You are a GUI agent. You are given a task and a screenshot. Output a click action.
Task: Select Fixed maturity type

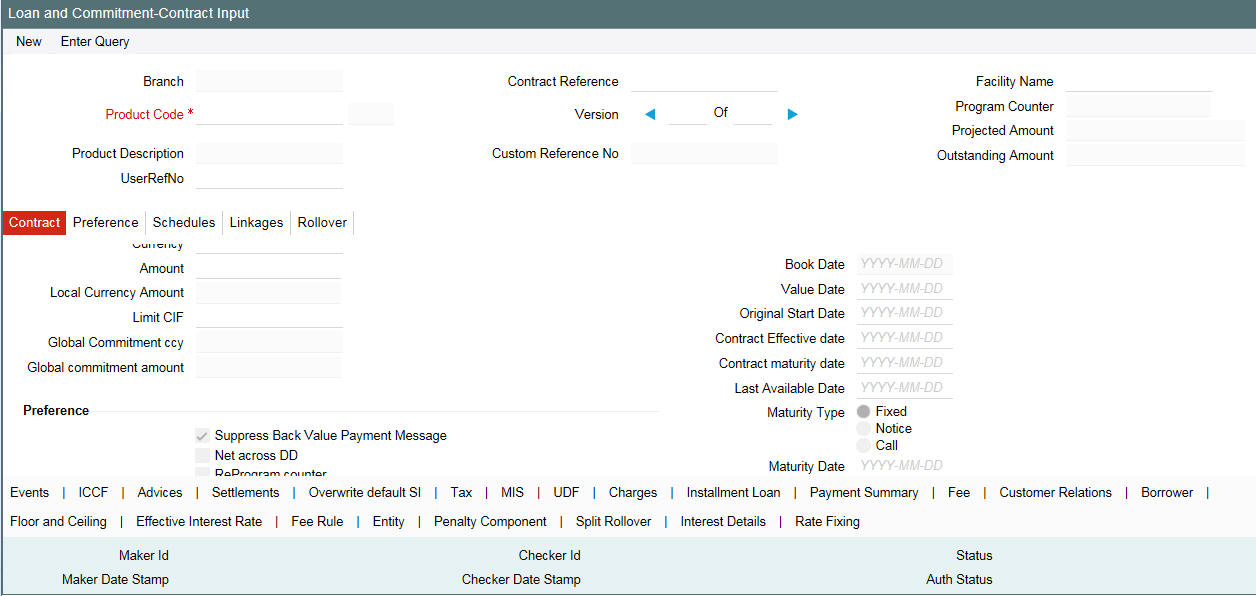tap(864, 412)
